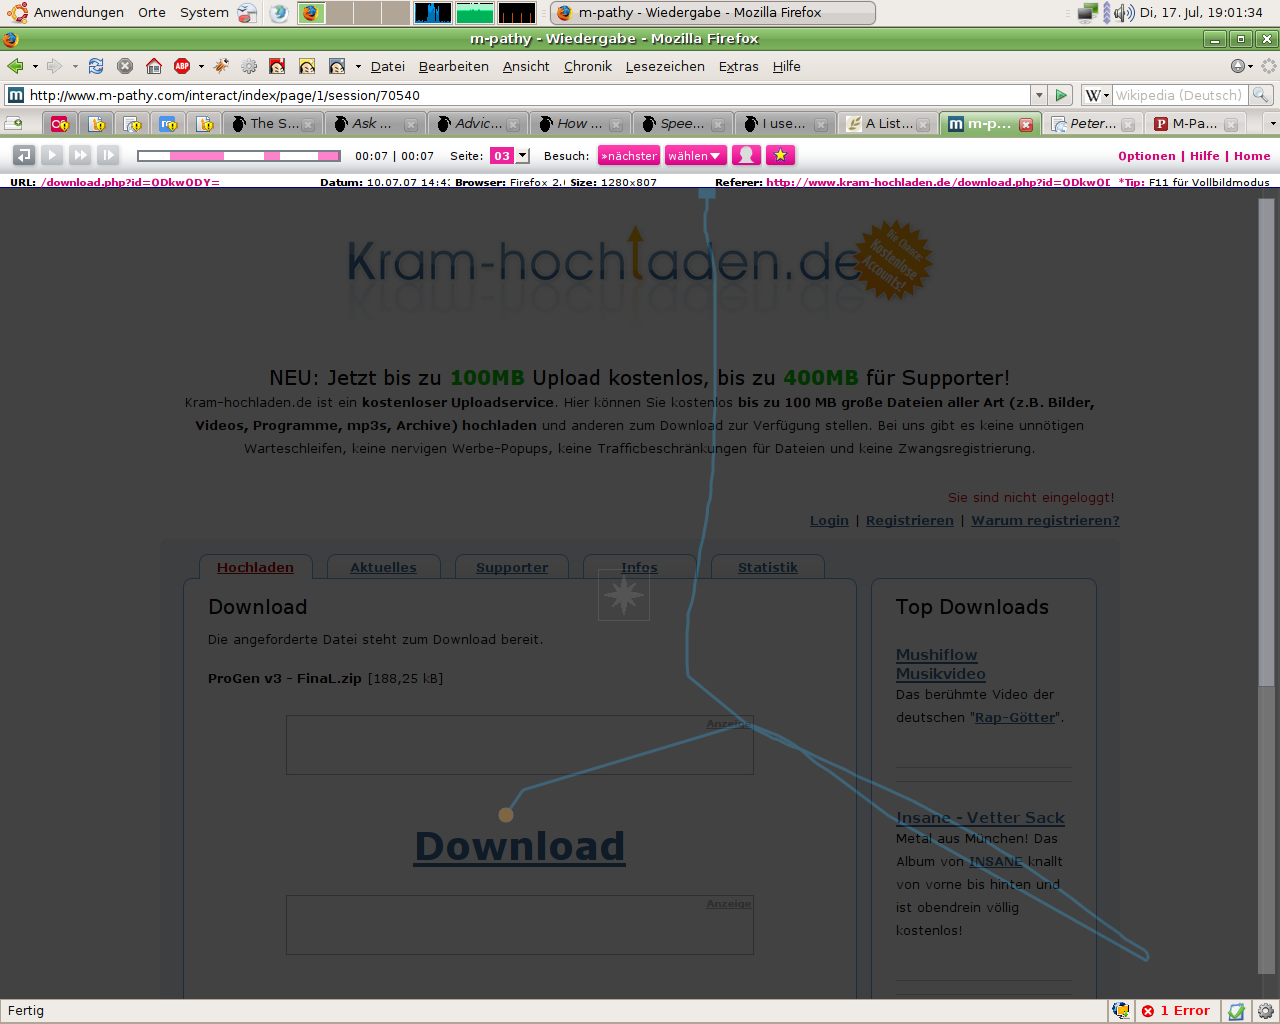This screenshot has width=1280, height=1024.
Task: Click the volume speaker icon in system tray
Action: click(x=1124, y=12)
